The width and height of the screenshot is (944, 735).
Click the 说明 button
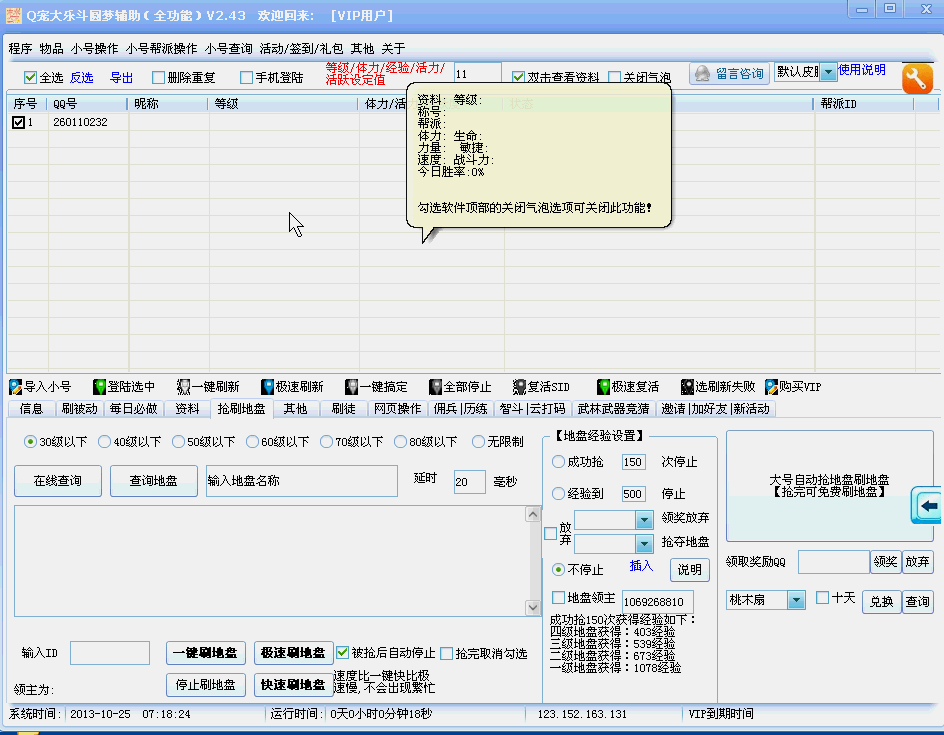[x=689, y=569]
